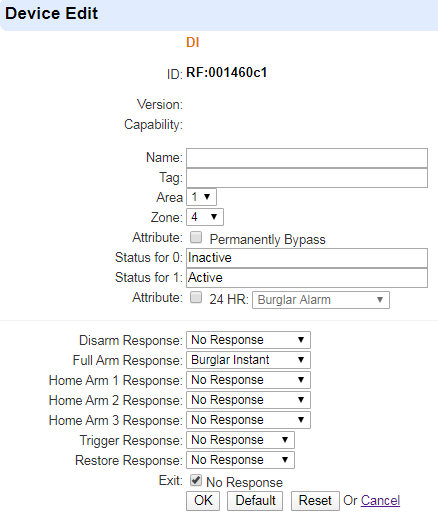Open the Zone dropdown
Image resolution: width=438 pixels, height=518 pixels.
click(x=205, y=217)
